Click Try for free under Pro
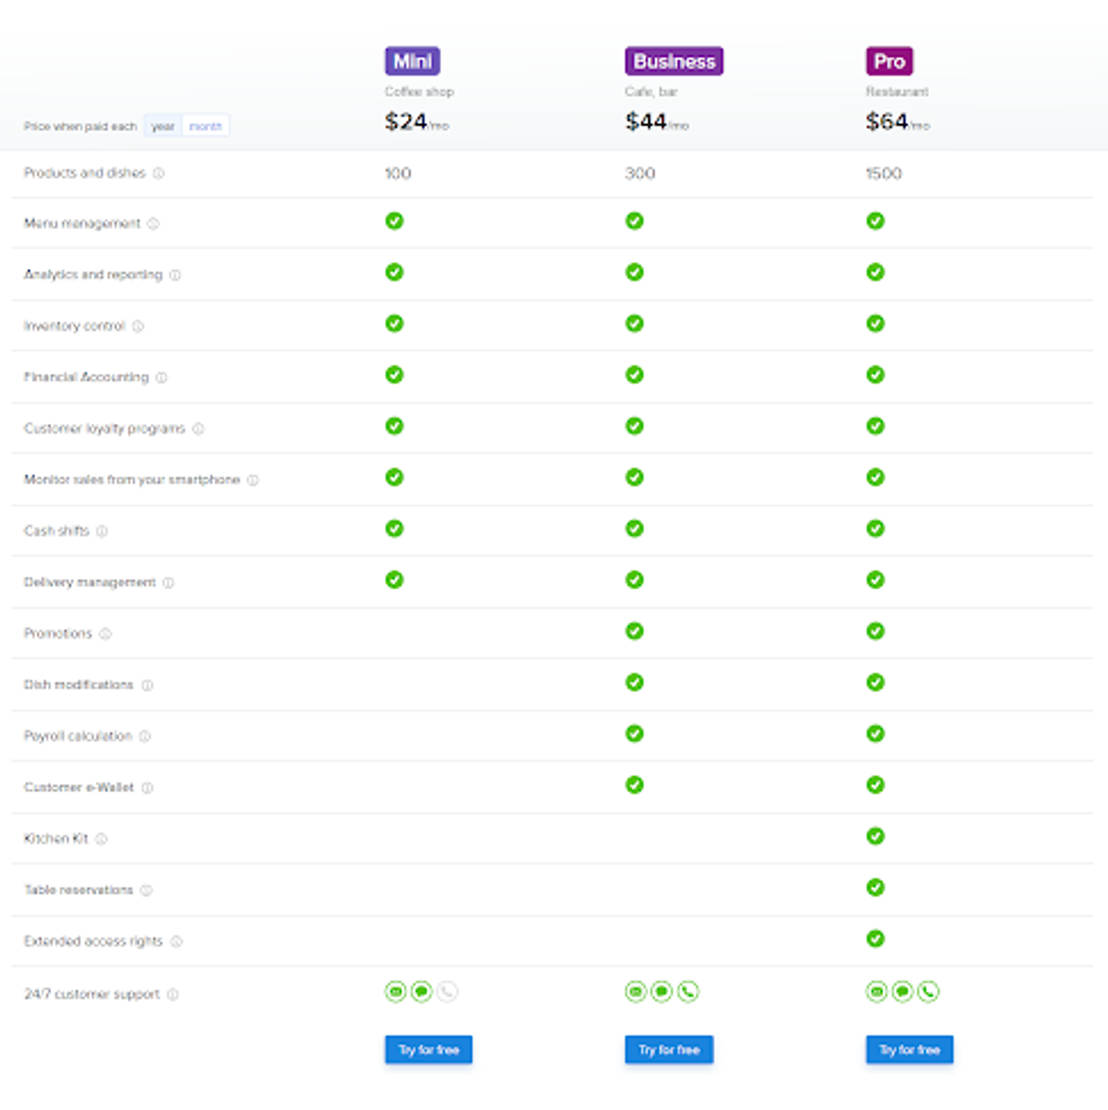Viewport: 1108px width, 1110px height. coord(909,1050)
